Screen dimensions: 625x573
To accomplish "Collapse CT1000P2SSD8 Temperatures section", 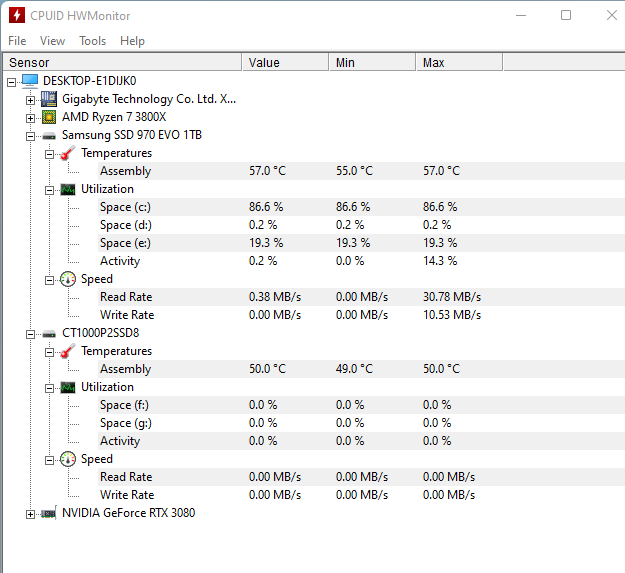I will 49,353.
